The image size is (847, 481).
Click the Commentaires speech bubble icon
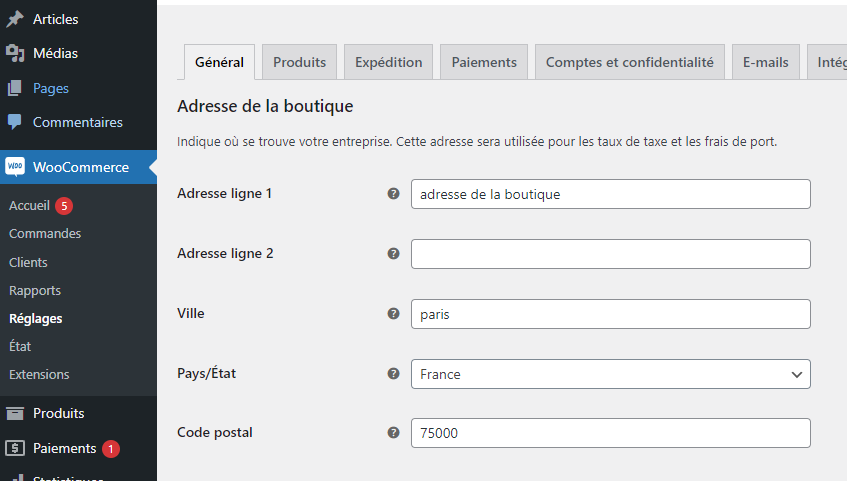[15, 122]
